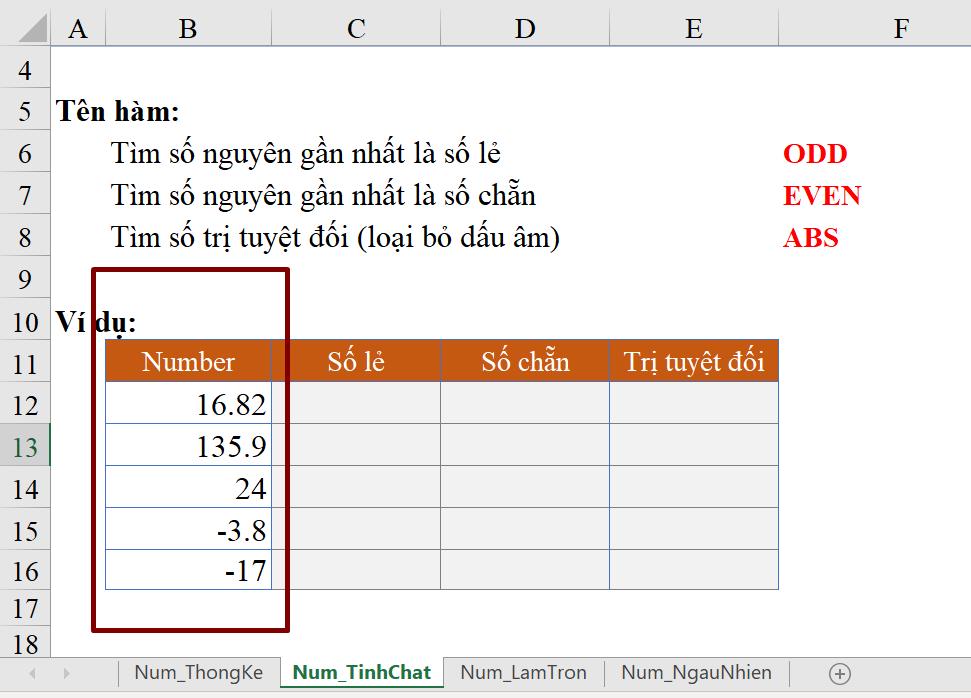Select column B header
Viewport: 971px width, 698px height.
click(x=186, y=27)
